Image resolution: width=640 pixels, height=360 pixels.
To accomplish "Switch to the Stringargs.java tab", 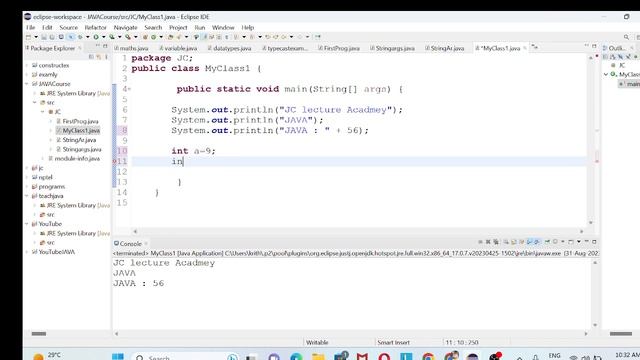I will coord(393,48).
